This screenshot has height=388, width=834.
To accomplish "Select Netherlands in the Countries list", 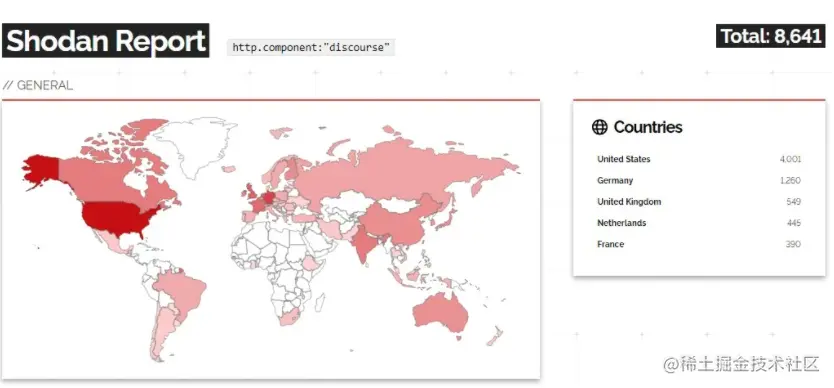I will pyautogui.click(x=621, y=223).
